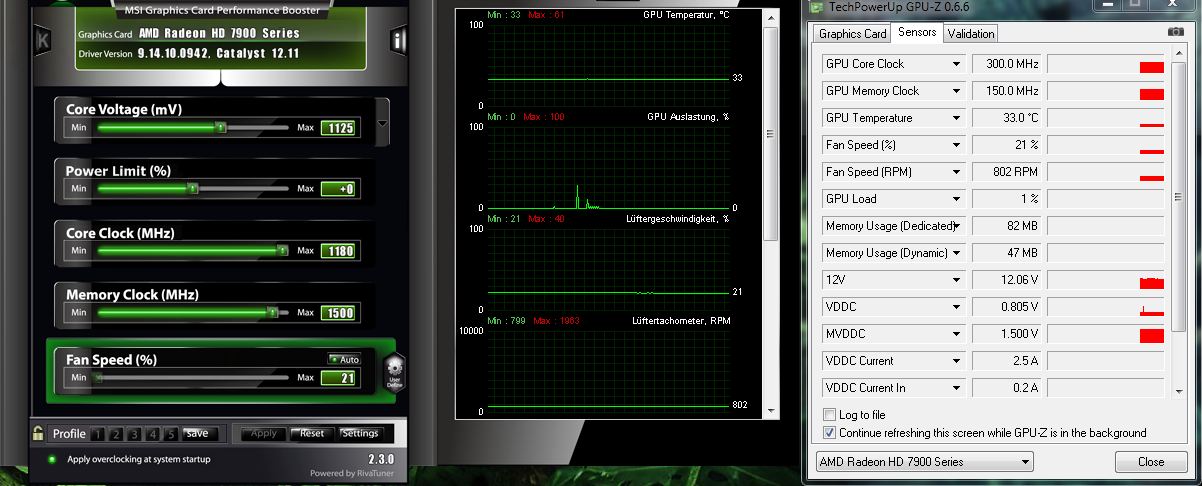Viewport: 1202px width, 486px height.
Task: Click the Fan Speed slider handle
Action: click(98, 377)
